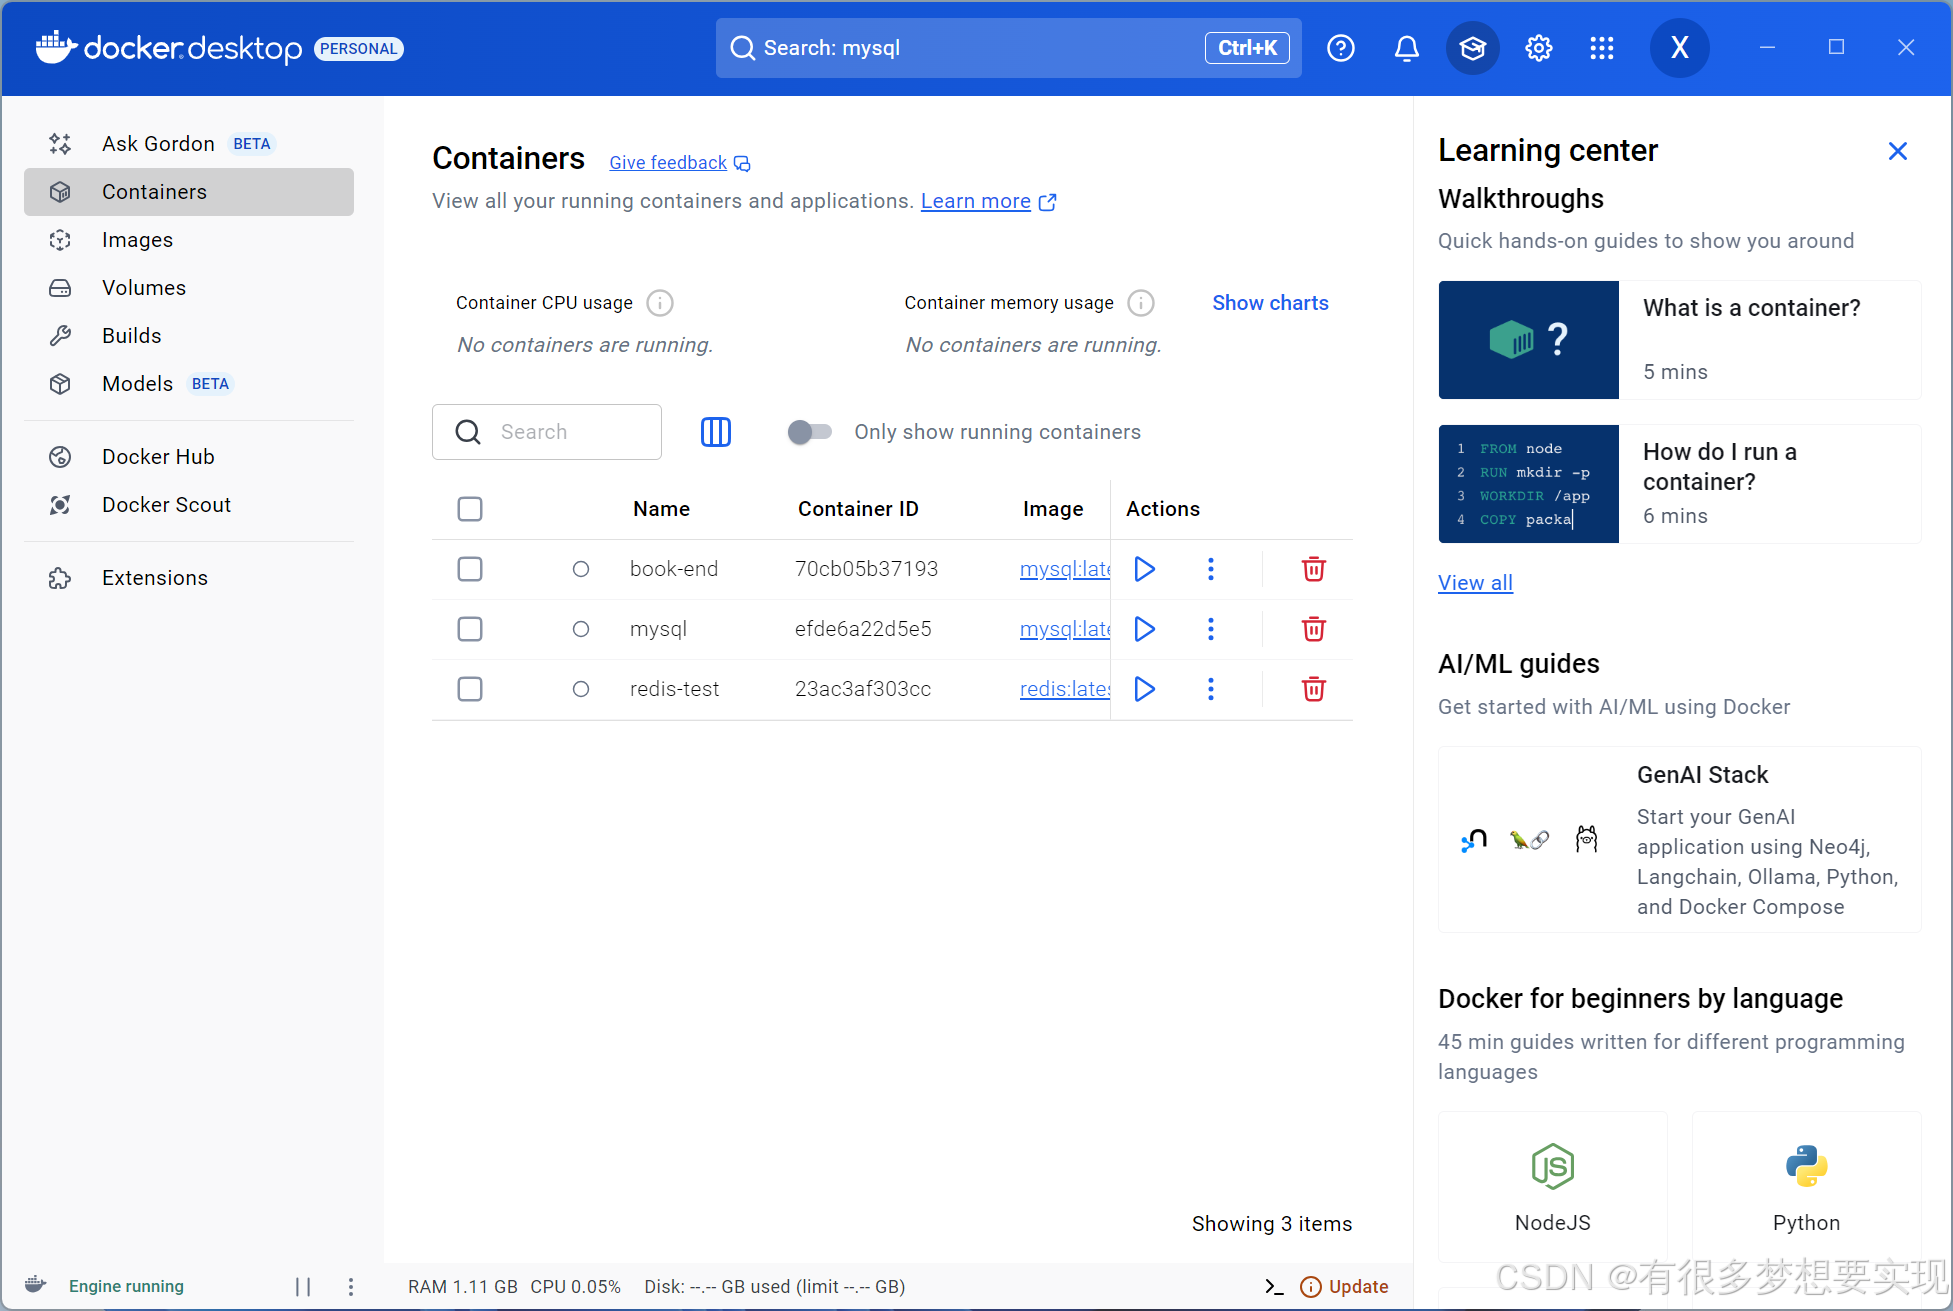Screen dimensions: 1953x1311
Task: Open redis:latest image link
Action: coord(1064,689)
